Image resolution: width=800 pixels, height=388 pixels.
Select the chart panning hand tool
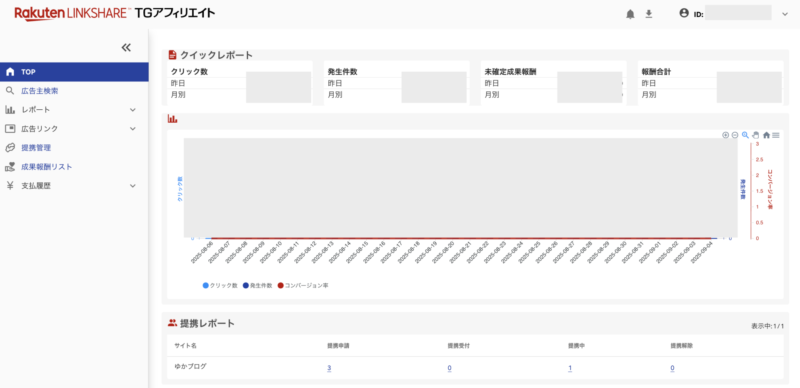[756, 135]
